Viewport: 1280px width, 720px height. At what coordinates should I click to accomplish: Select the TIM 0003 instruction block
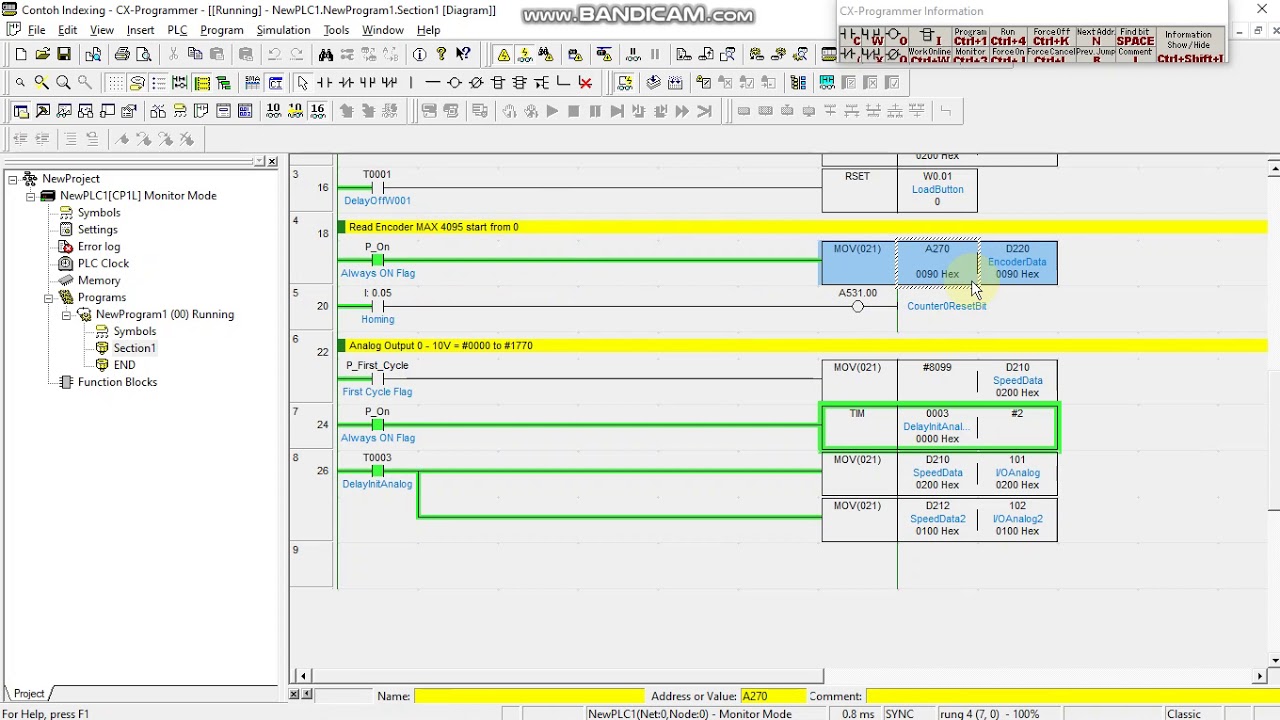[939, 427]
